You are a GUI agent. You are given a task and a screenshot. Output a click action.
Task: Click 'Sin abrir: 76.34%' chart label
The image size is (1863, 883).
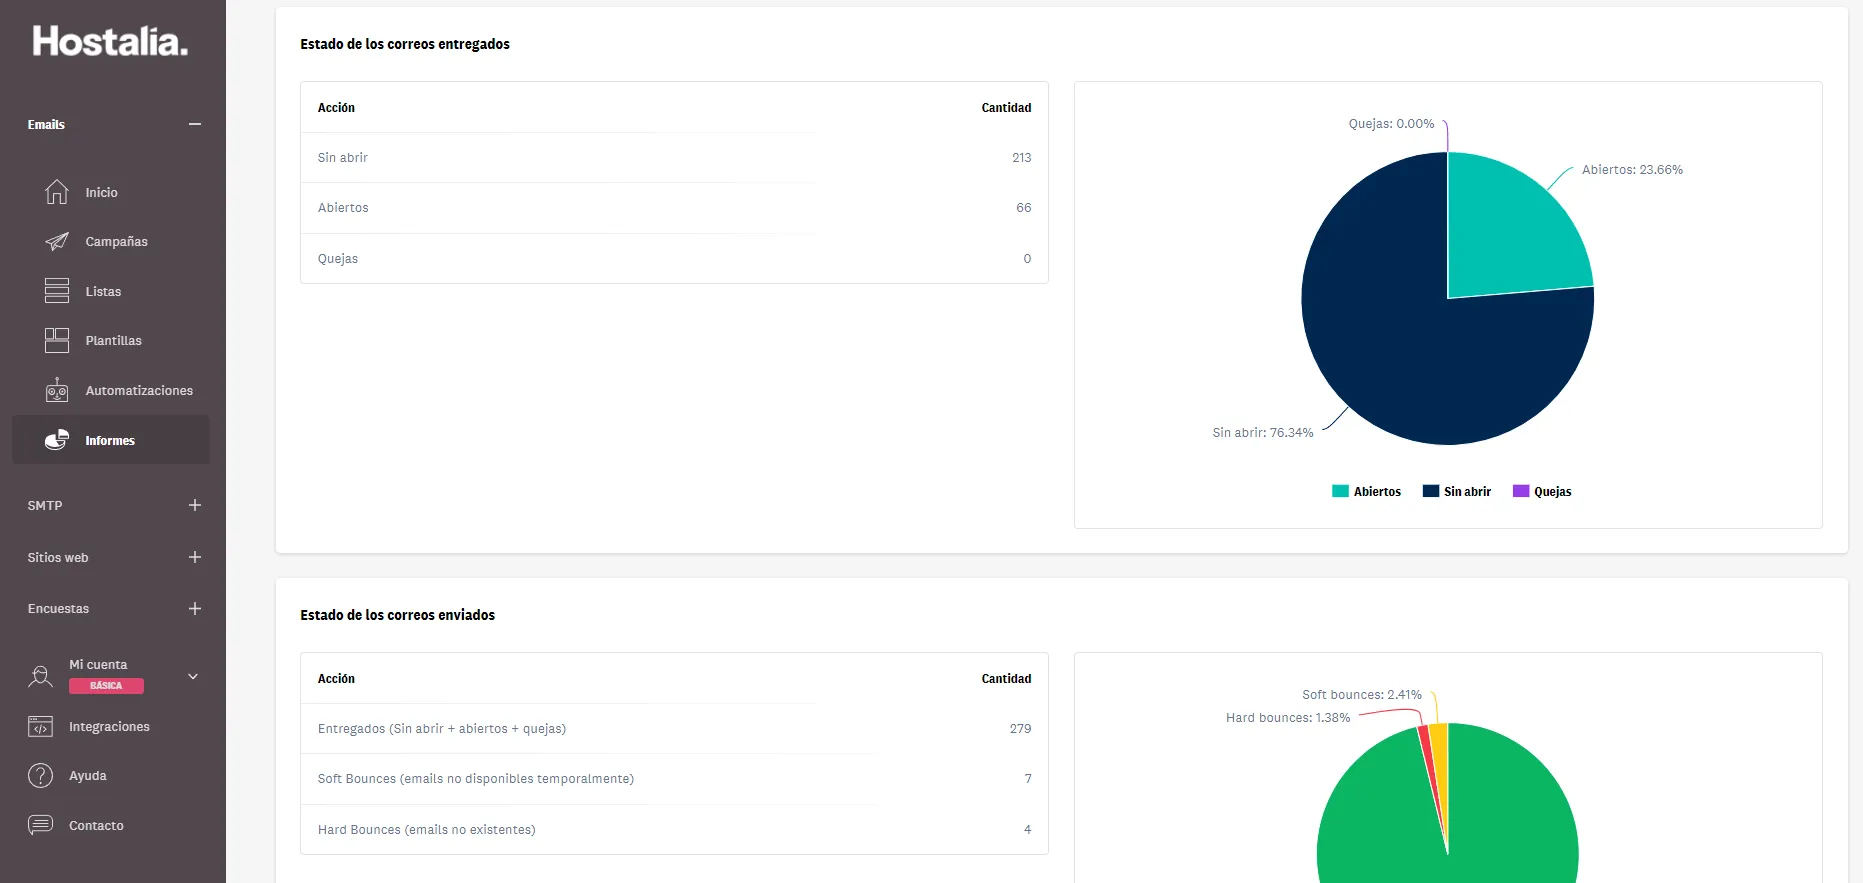[1263, 433]
